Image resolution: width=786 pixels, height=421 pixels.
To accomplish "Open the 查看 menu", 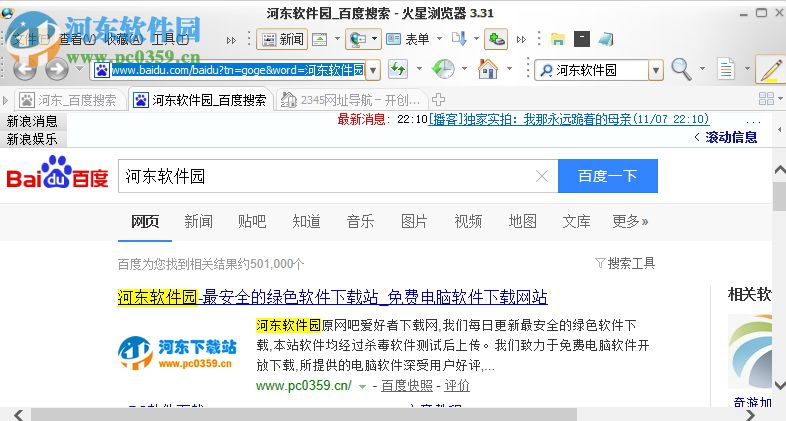I will pos(77,39).
